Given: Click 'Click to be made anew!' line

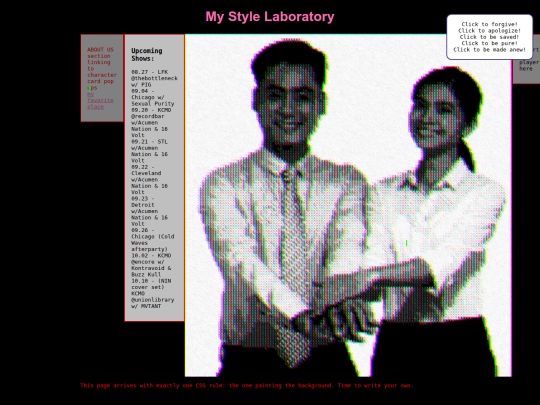Looking at the screenshot, I should (489, 50).
